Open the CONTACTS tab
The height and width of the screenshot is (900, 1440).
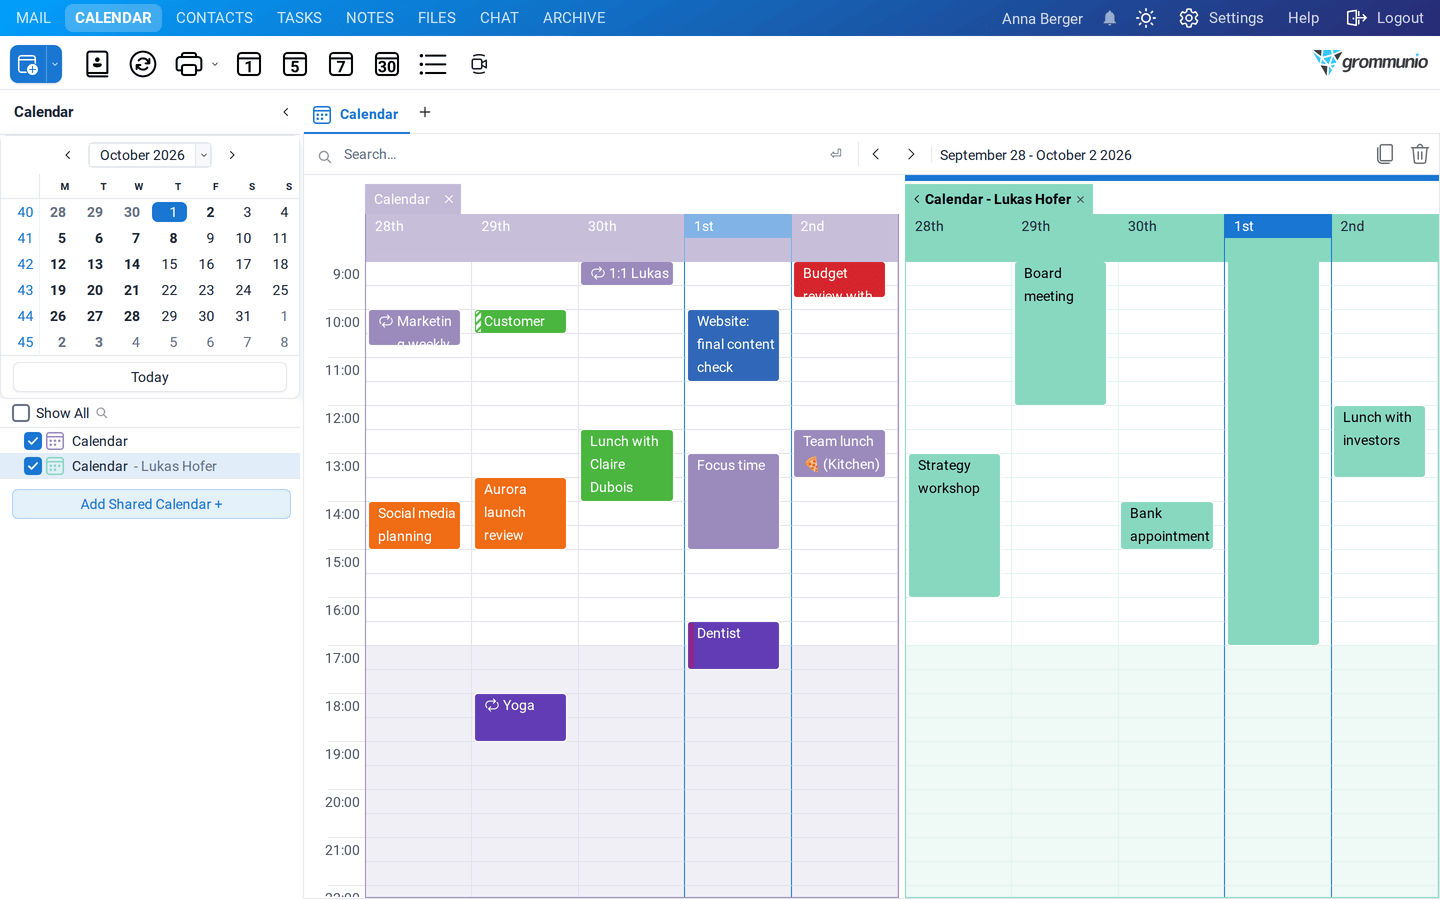click(x=214, y=18)
